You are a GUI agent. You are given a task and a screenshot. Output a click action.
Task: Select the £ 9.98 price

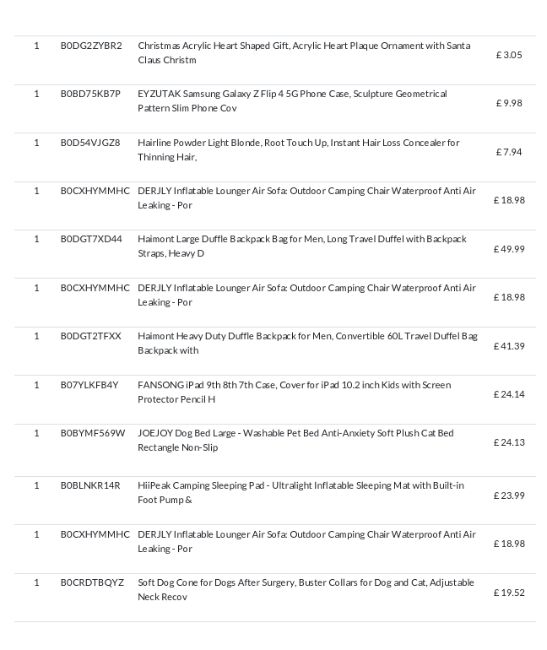coord(509,103)
